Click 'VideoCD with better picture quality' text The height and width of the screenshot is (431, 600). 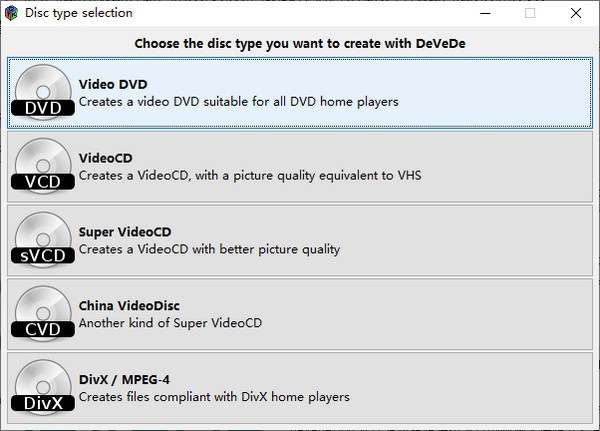point(239,250)
